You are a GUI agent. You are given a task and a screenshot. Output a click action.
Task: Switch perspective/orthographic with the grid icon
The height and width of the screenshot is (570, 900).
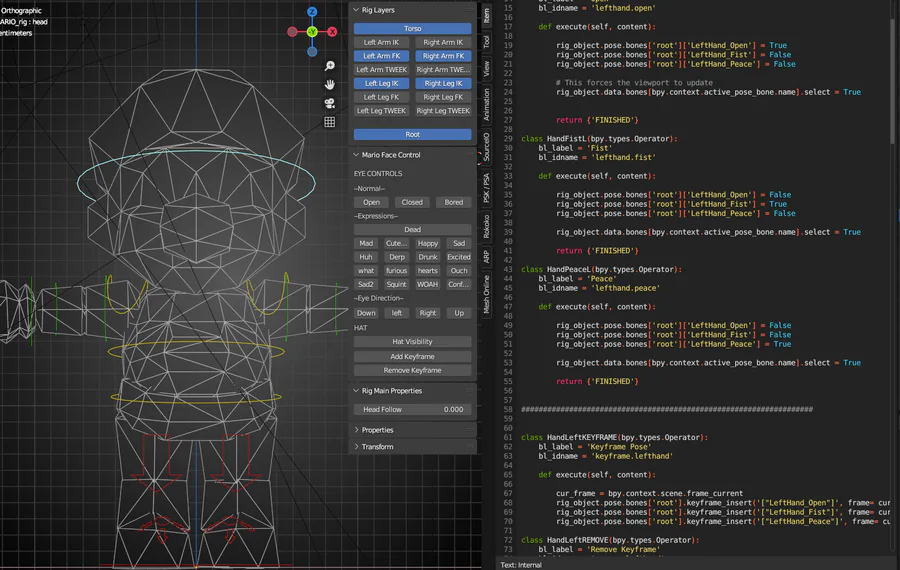tap(329, 122)
